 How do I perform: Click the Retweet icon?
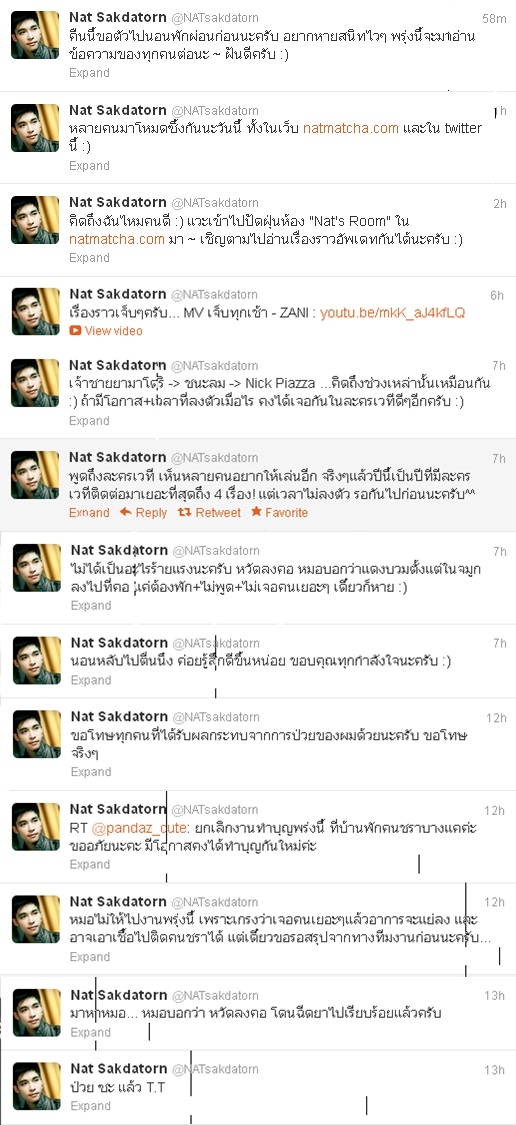click(x=184, y=512)
